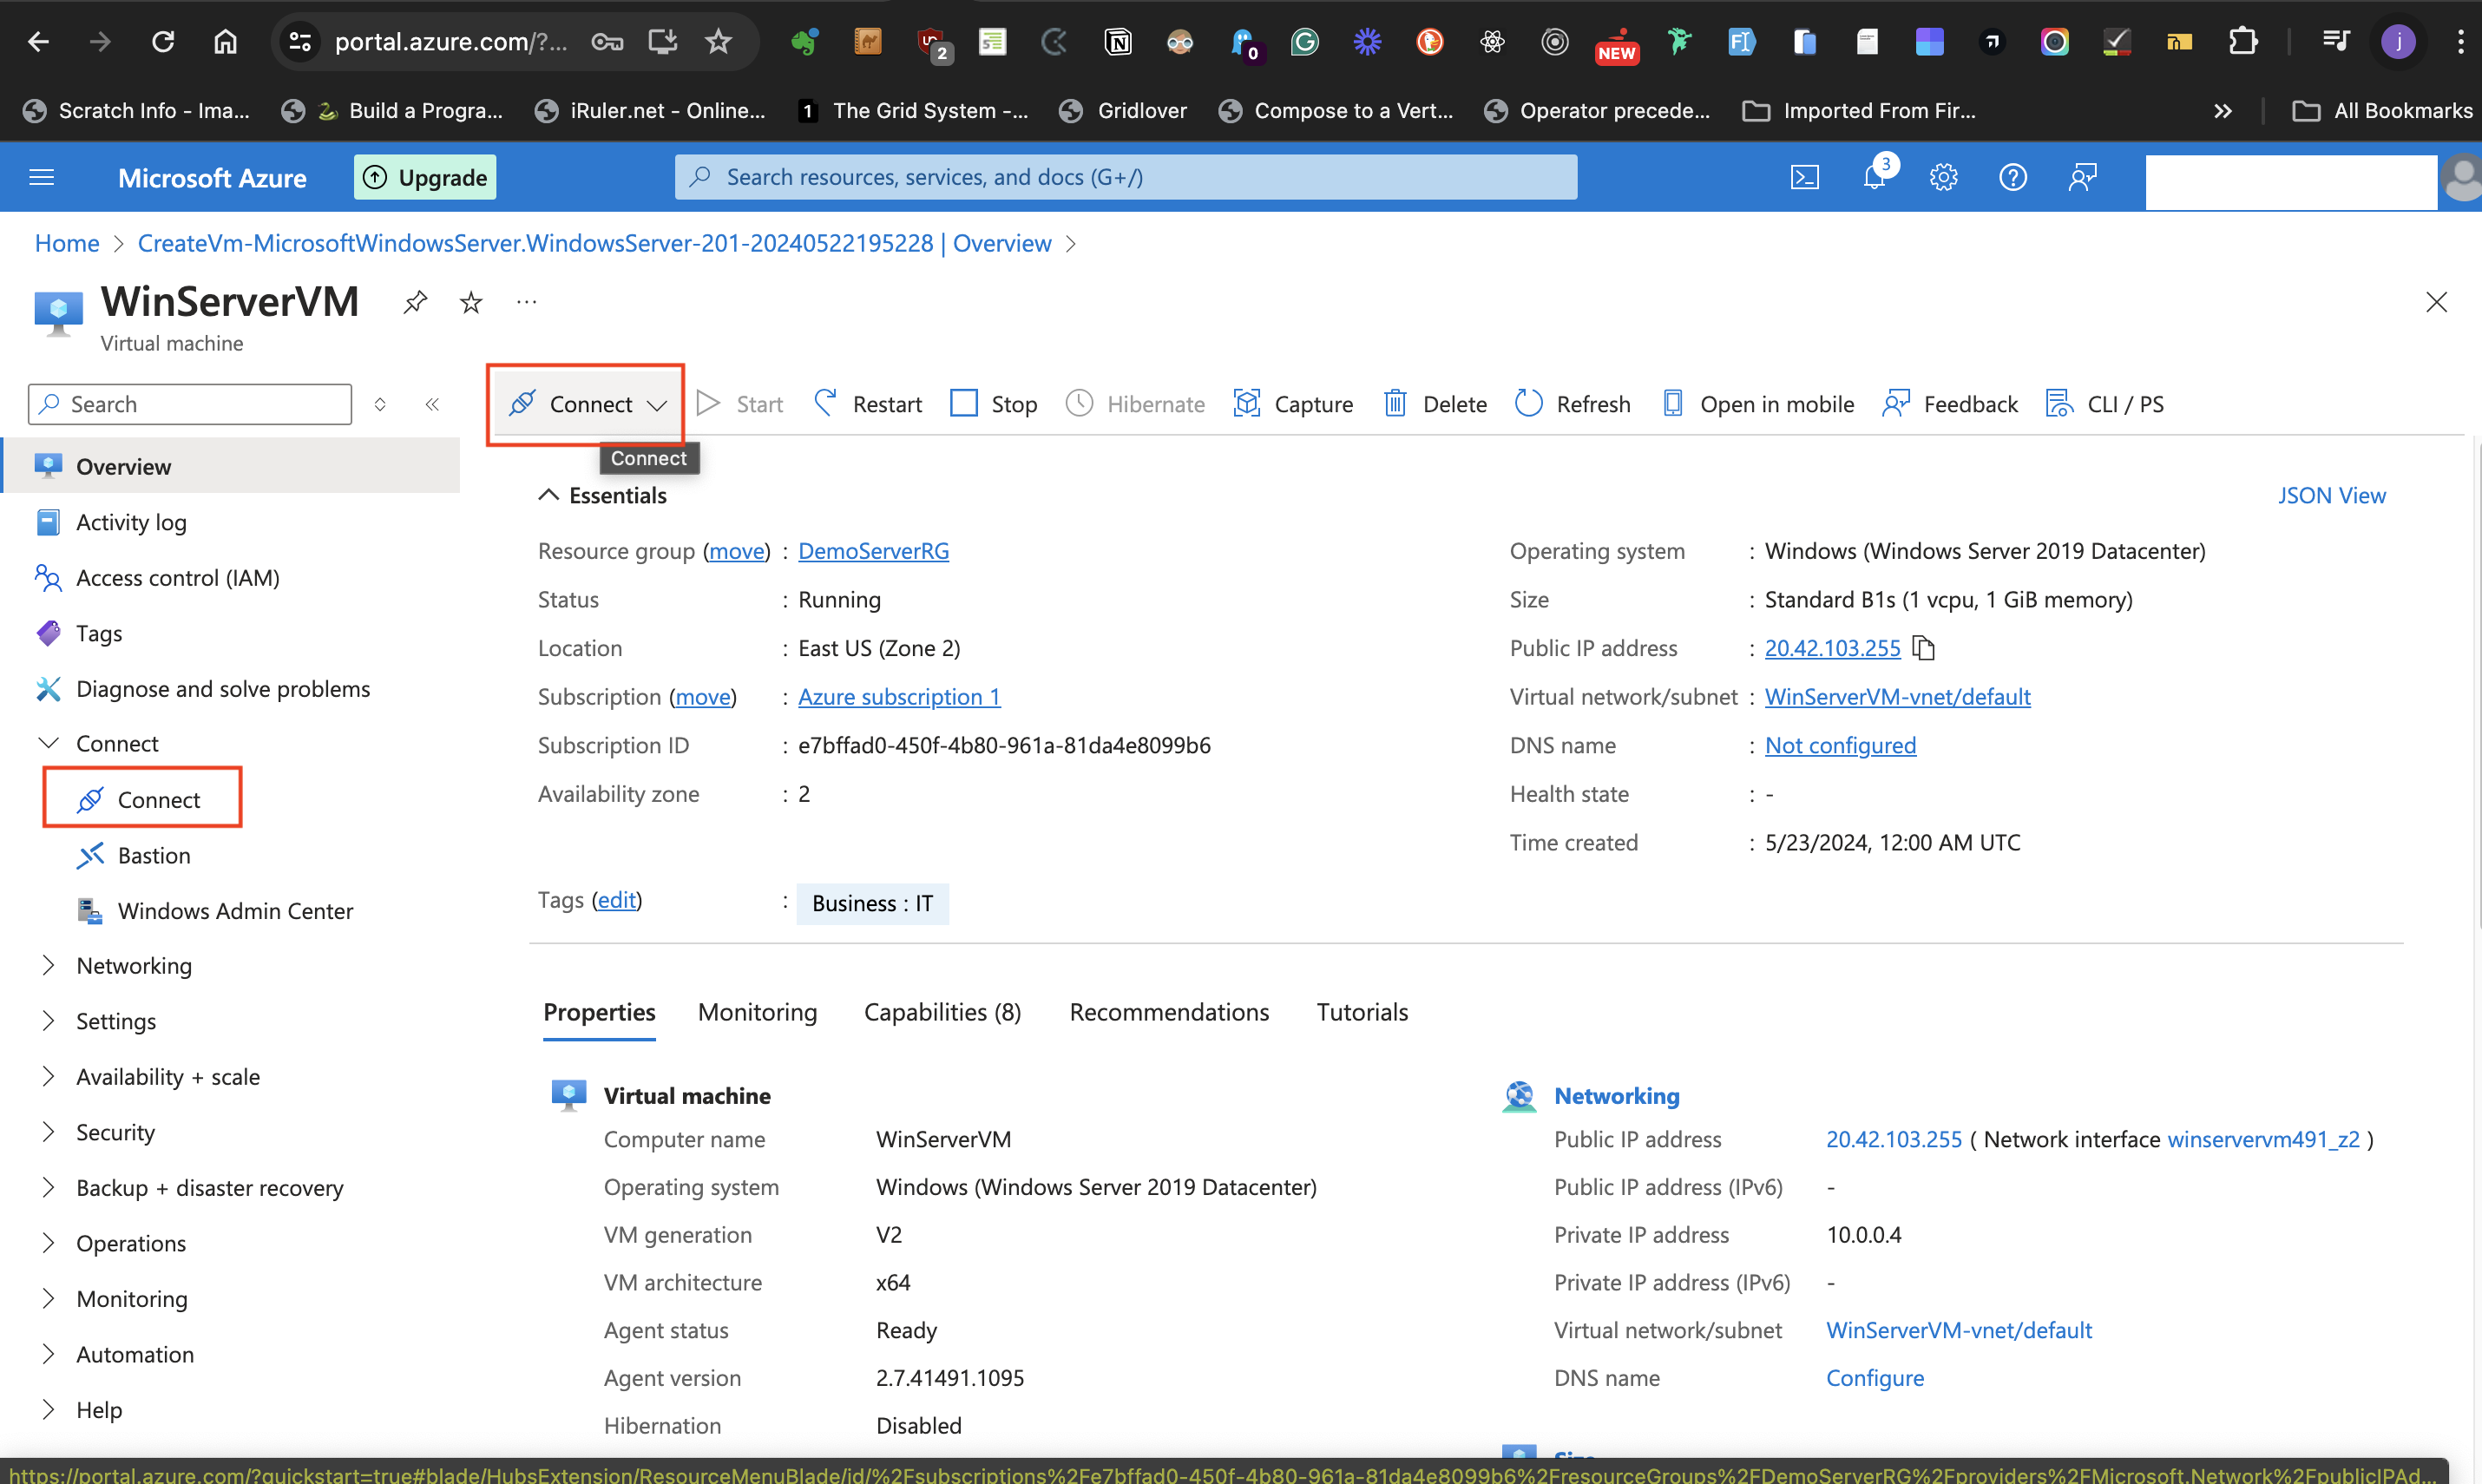Open the portal settings gear
The height and width of the screenshot is (1484, 2482).
click(1942, 177)
